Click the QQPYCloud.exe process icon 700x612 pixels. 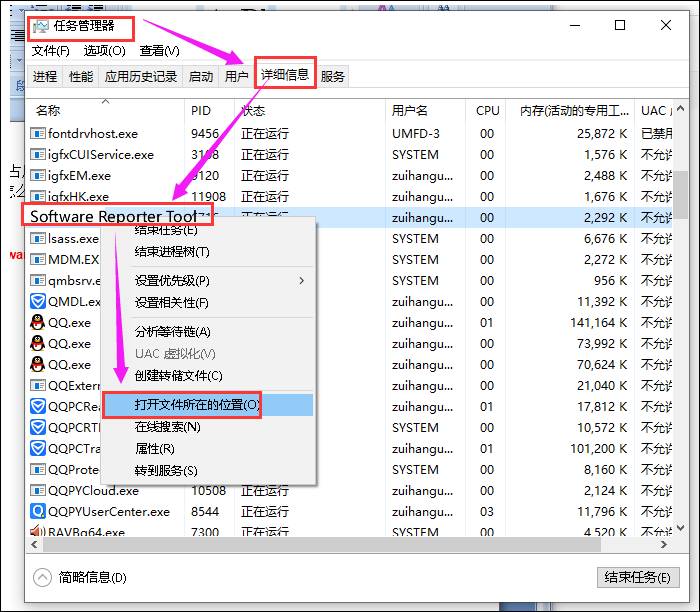tap(38, 490)
